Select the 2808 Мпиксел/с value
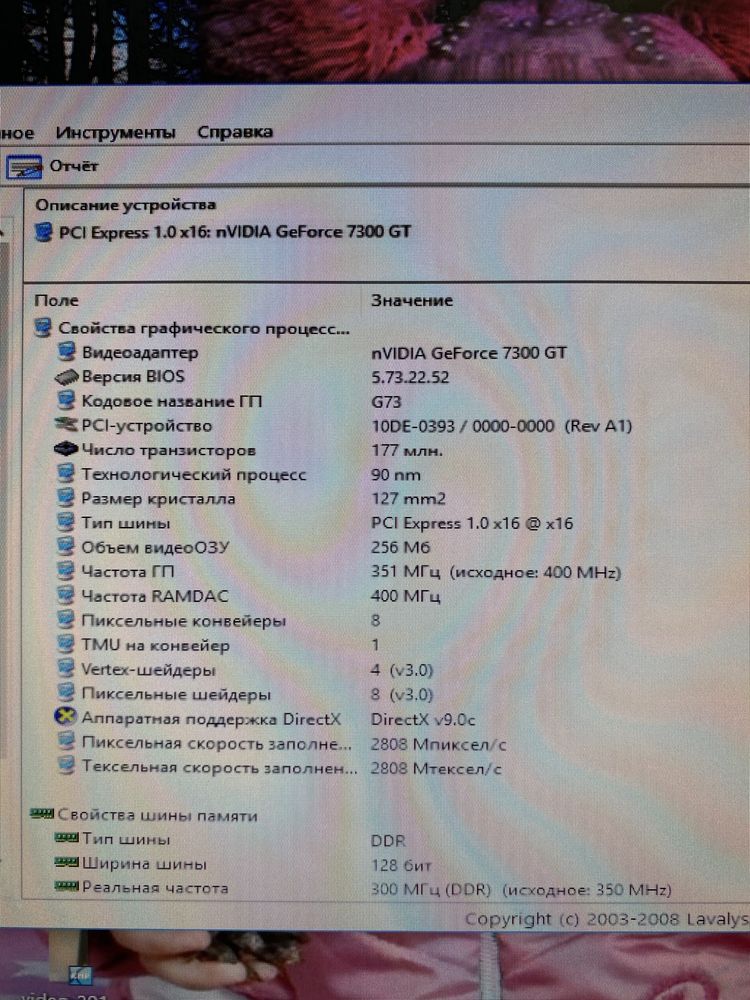The height and width of the screenshot is (1000, 750). [439, 744]
